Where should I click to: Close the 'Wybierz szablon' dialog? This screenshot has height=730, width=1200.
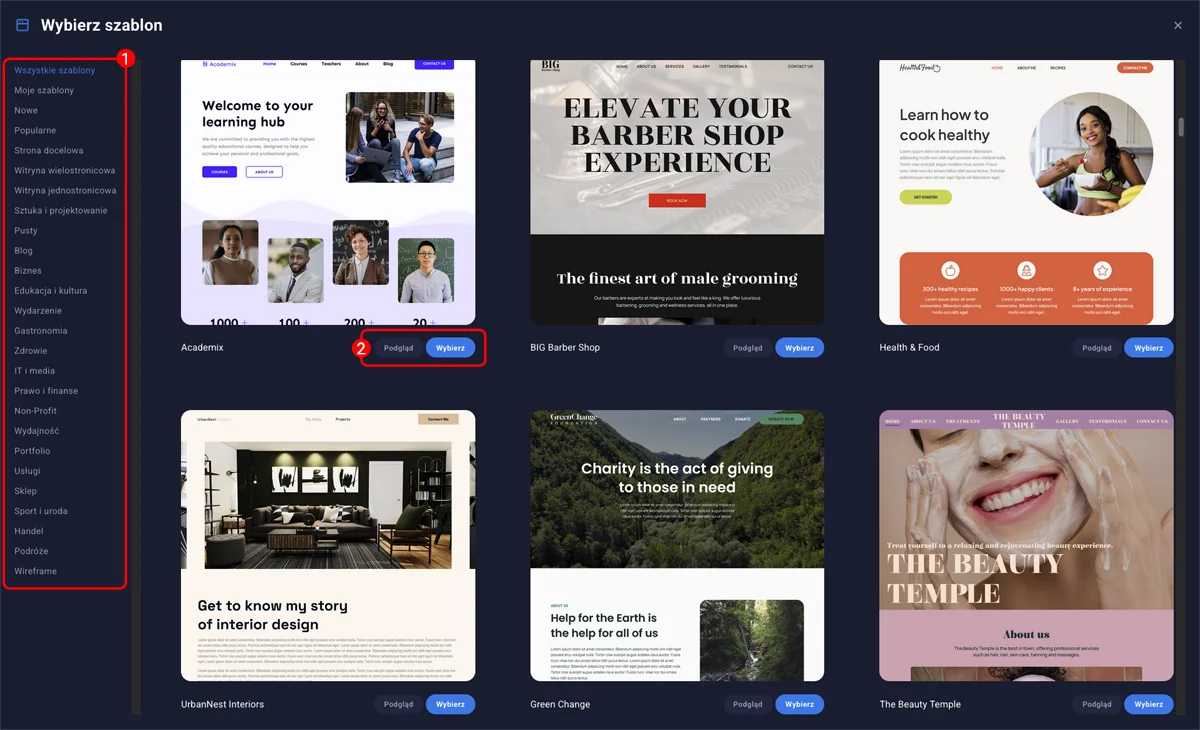tap(1178, 25)
